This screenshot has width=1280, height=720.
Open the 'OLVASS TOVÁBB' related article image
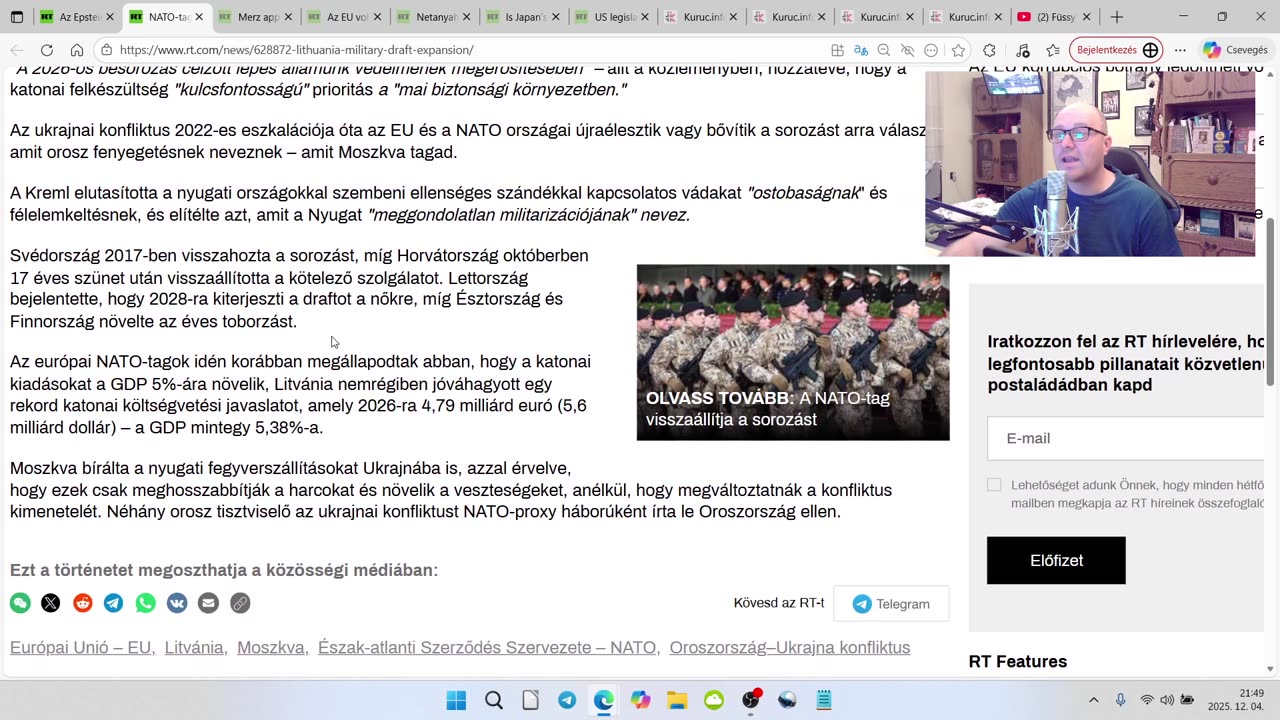pos(793,352)
